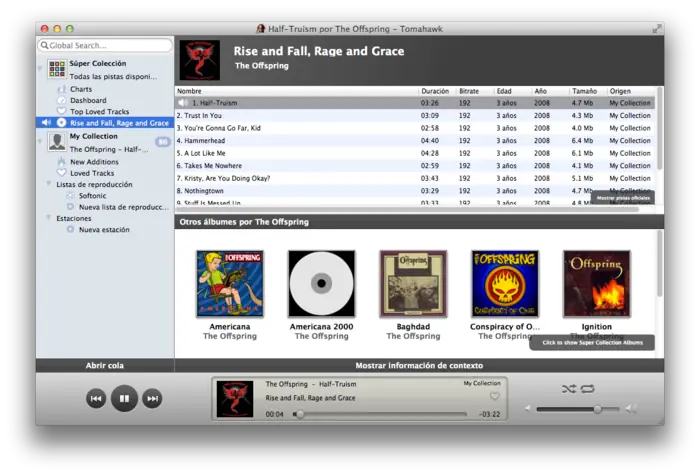Open the Americana 2000 album
700x475 pixels.
coord(321,283)
